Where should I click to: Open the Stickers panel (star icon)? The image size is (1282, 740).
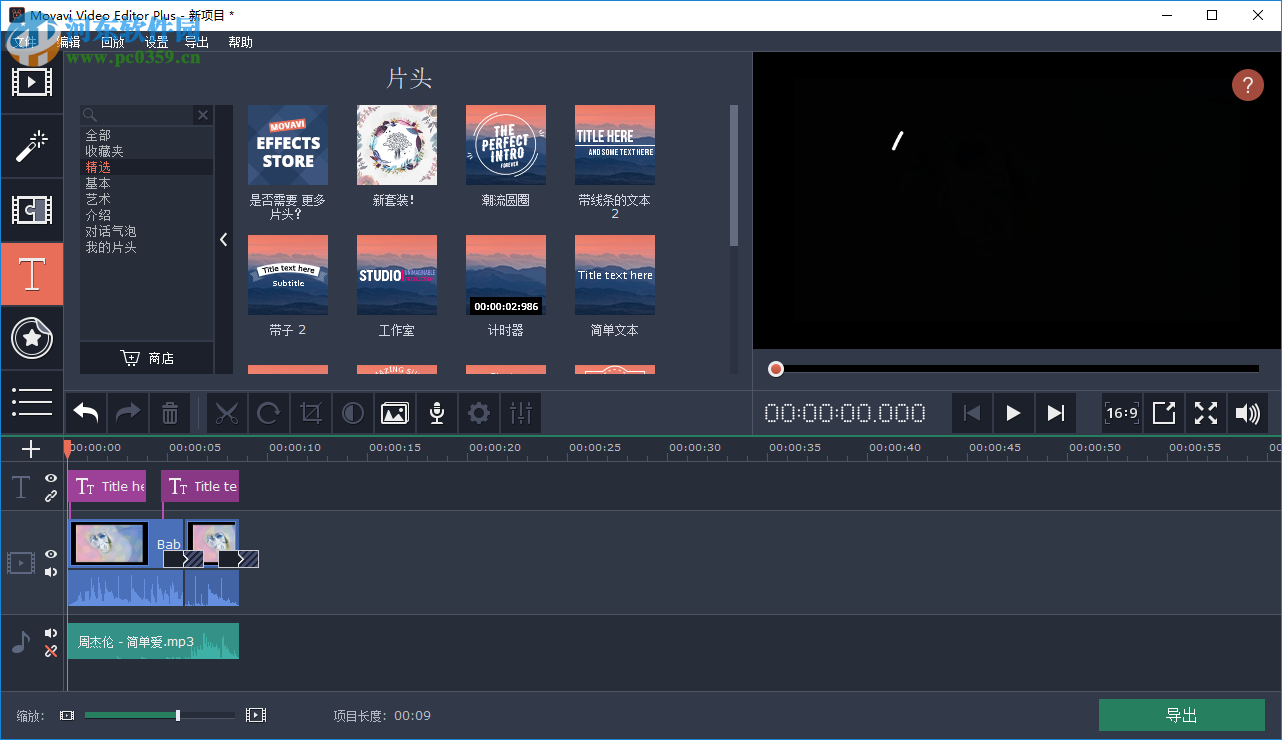coord(32,338)
